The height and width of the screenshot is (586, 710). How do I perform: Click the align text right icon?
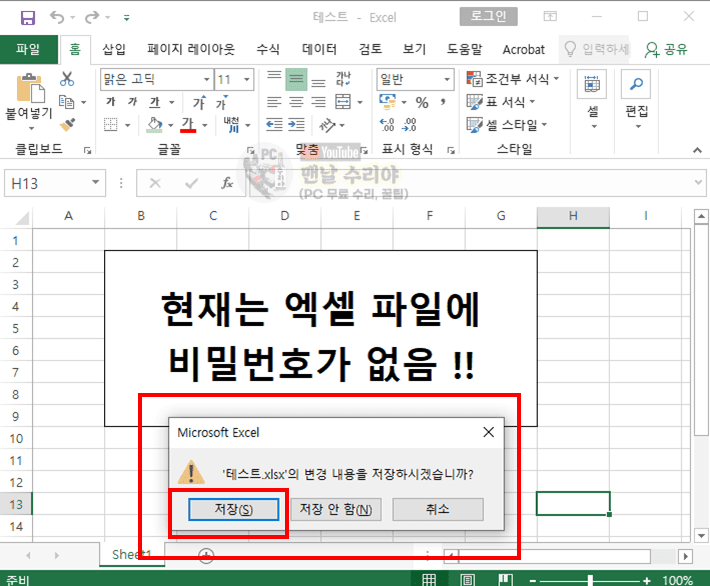pos(318,102)
